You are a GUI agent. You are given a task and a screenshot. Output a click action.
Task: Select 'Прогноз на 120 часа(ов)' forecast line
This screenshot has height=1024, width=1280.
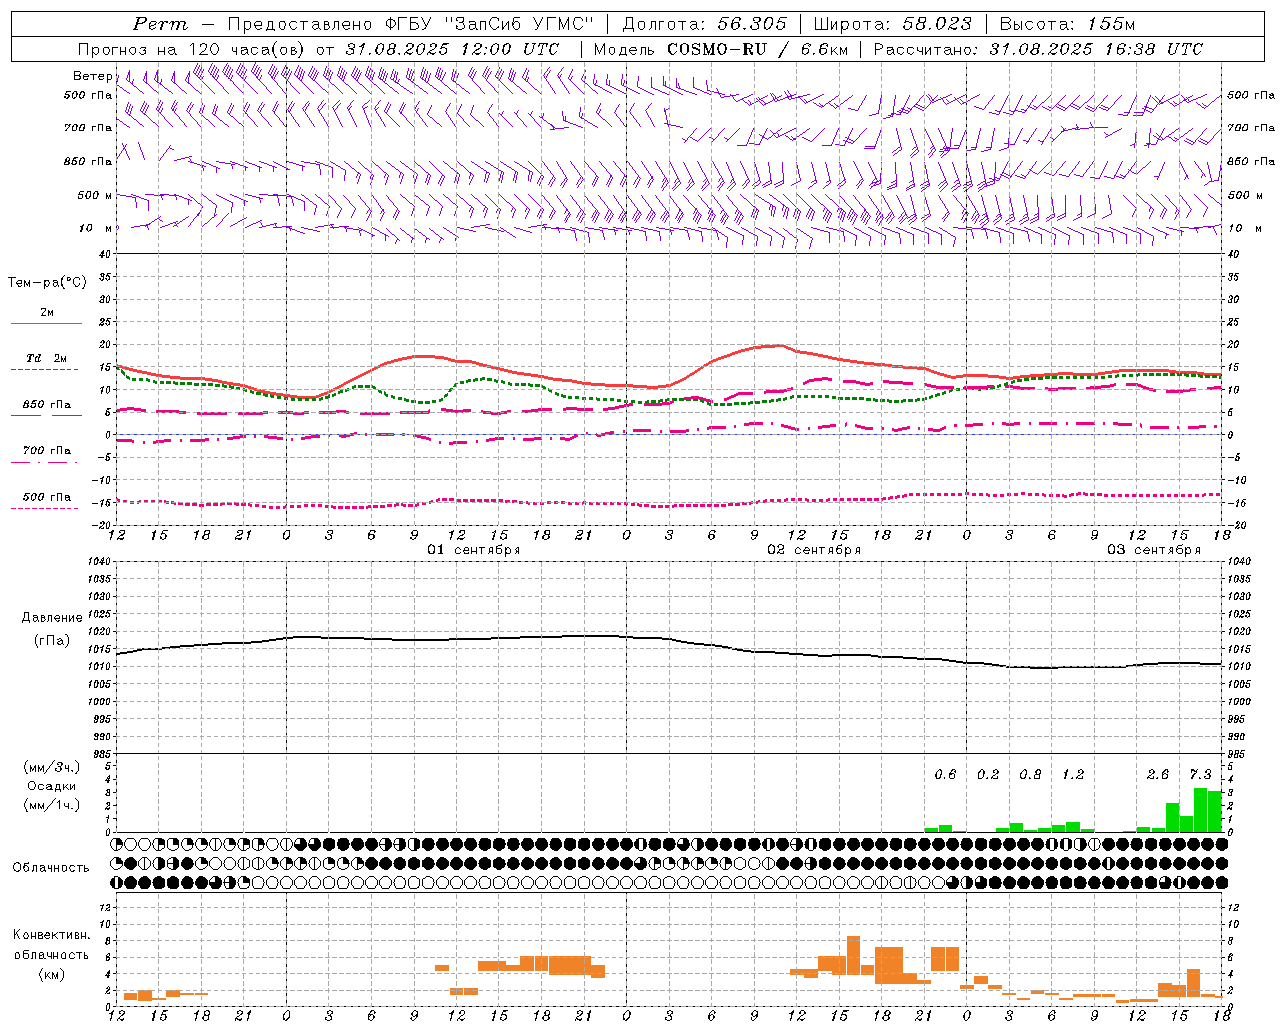[x=192, y=49]
